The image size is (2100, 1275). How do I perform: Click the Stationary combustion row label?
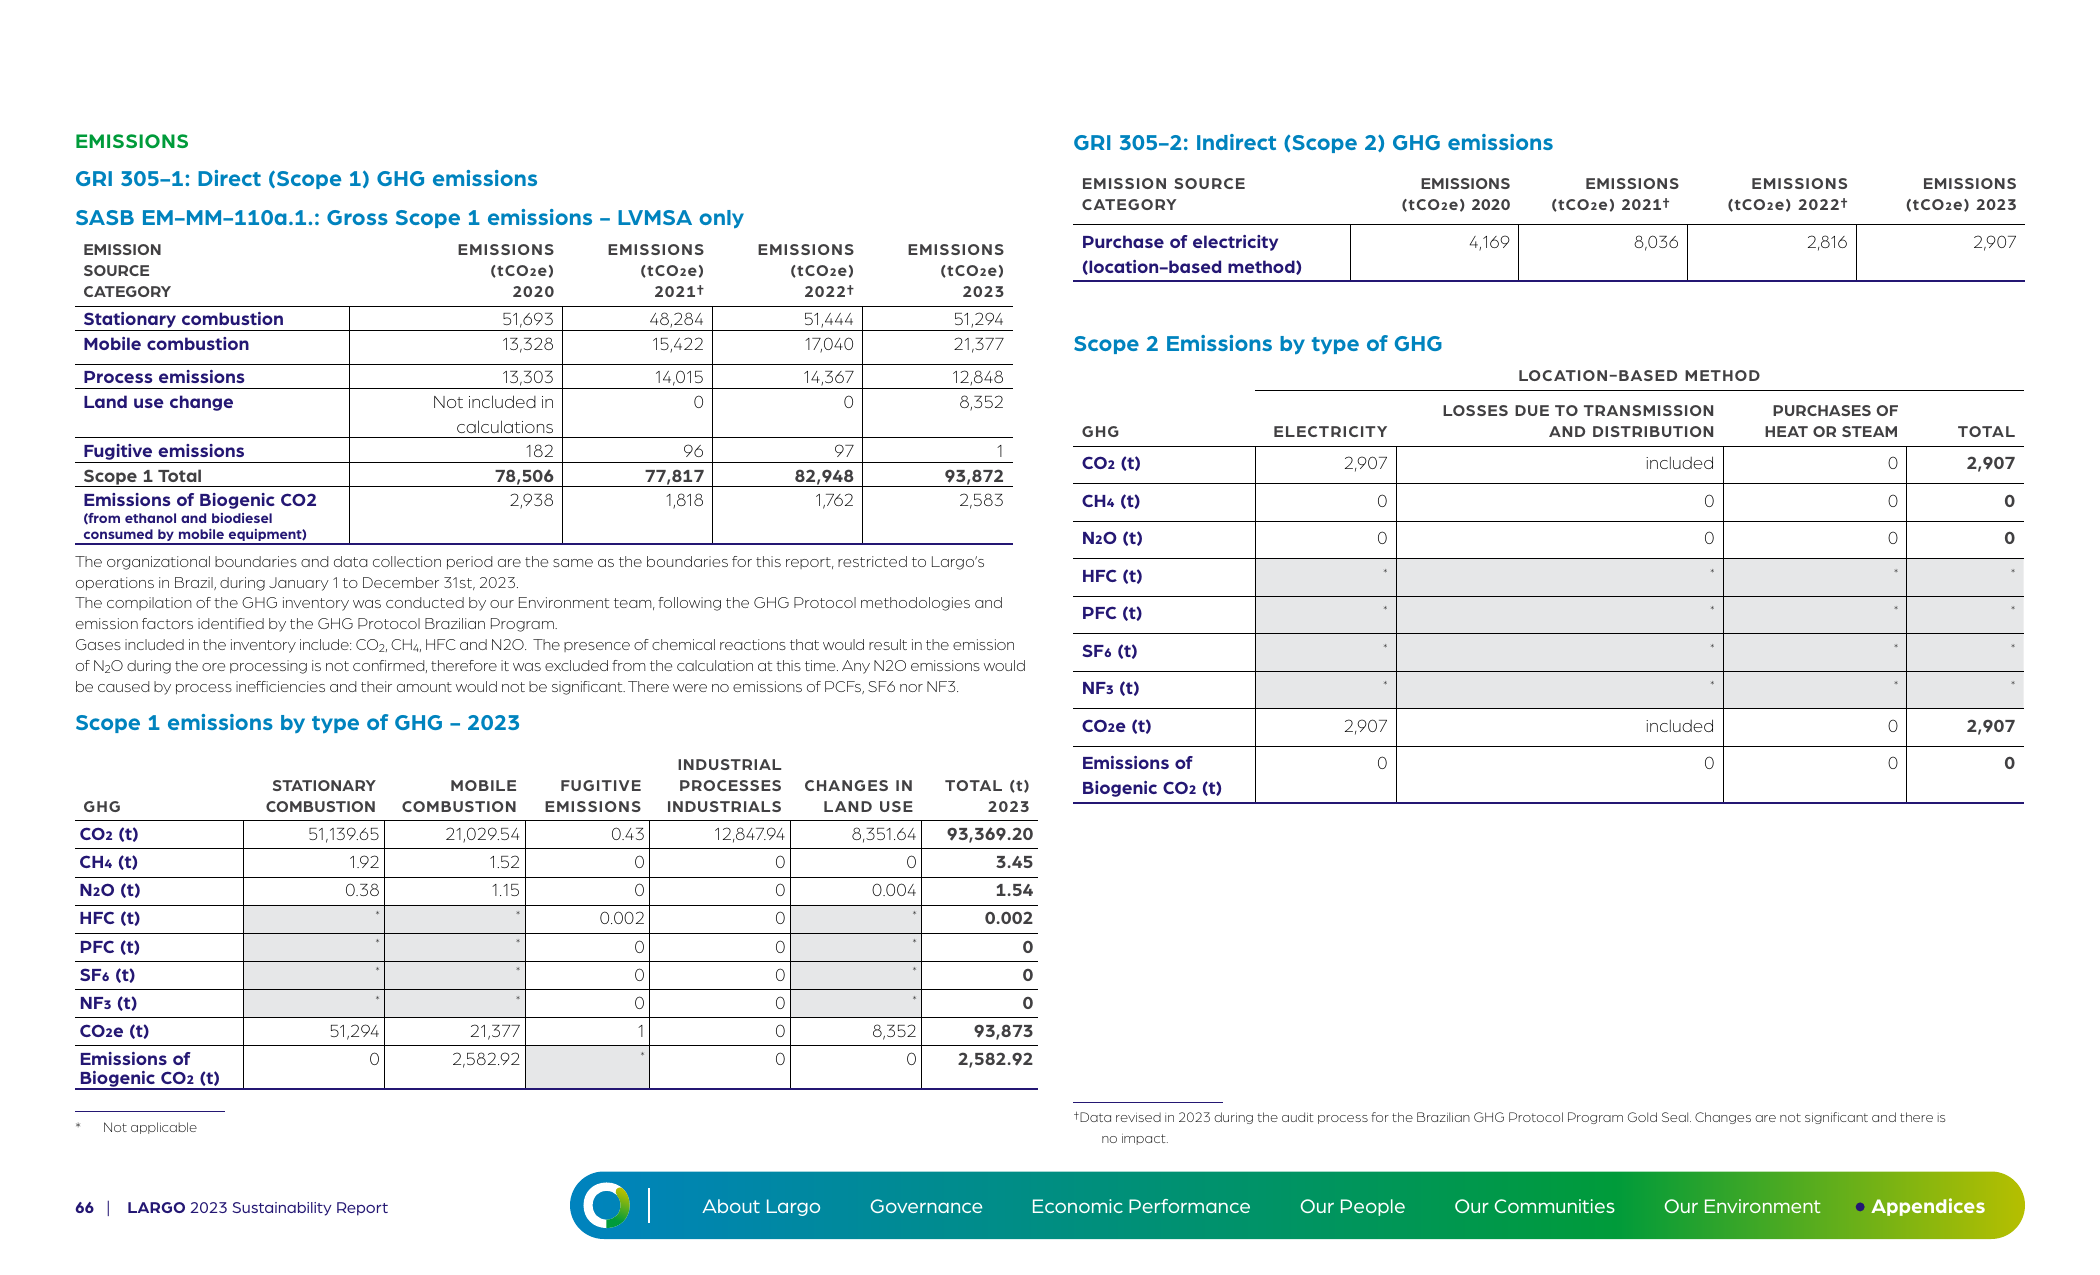[183, 319]
